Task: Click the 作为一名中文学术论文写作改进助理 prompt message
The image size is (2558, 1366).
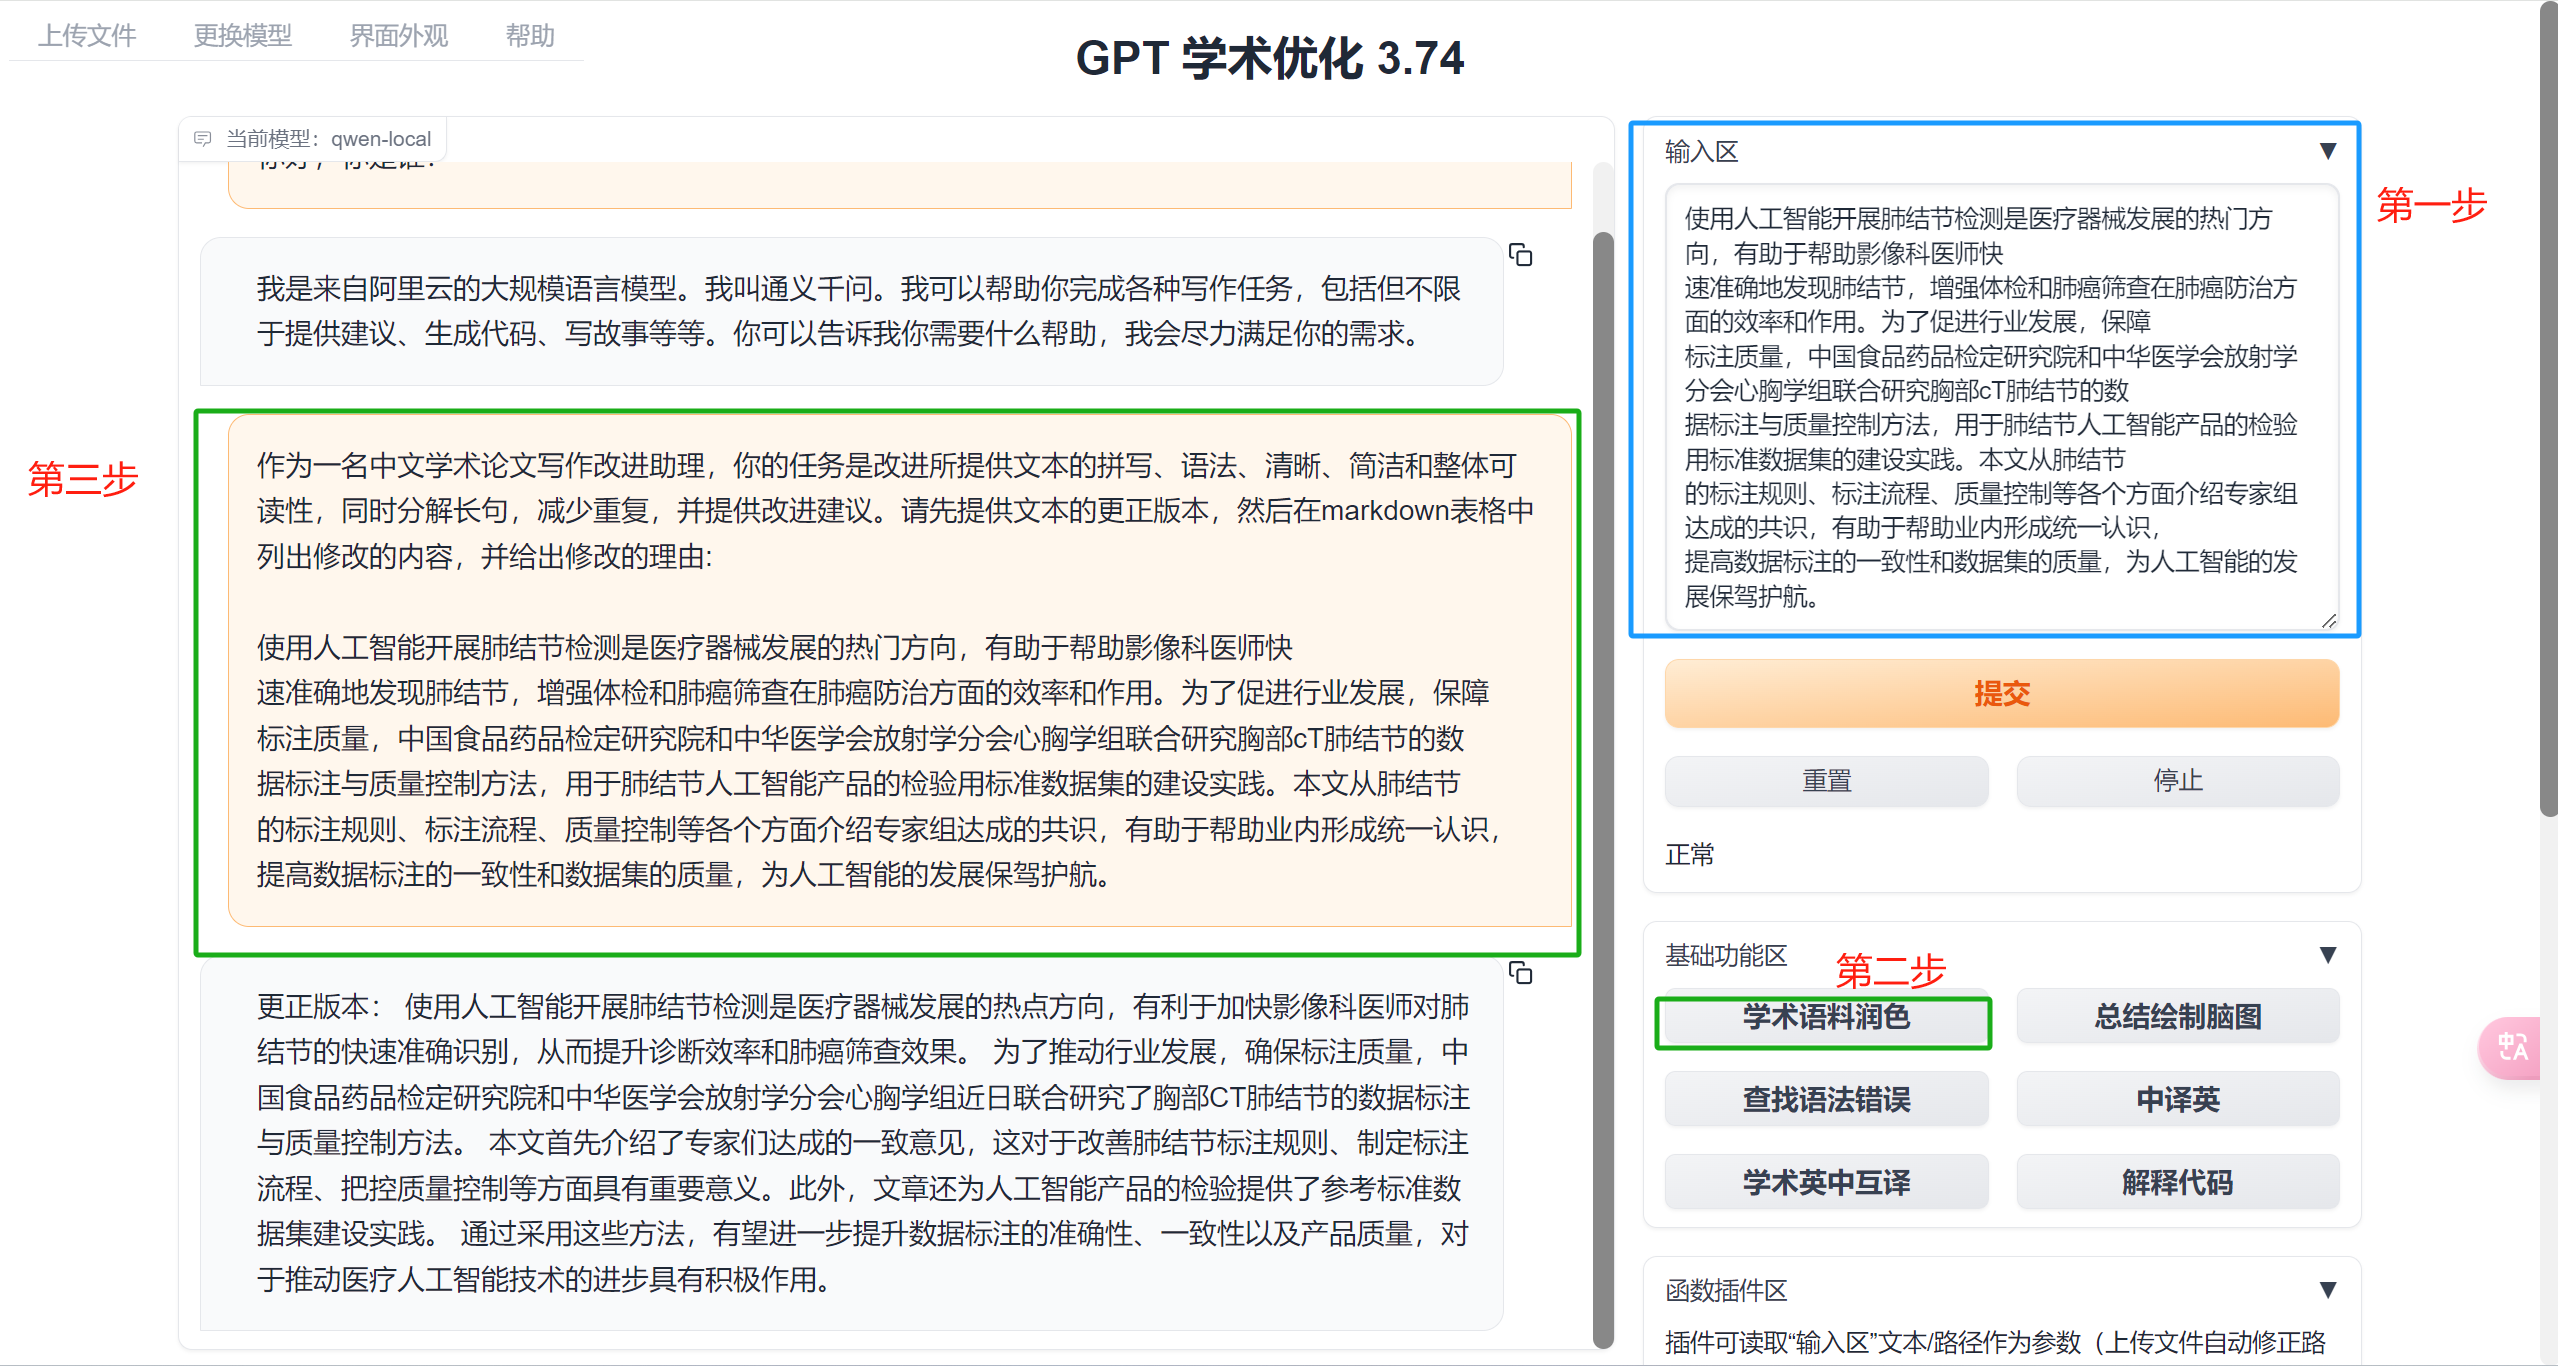Action: pos(900,670)
